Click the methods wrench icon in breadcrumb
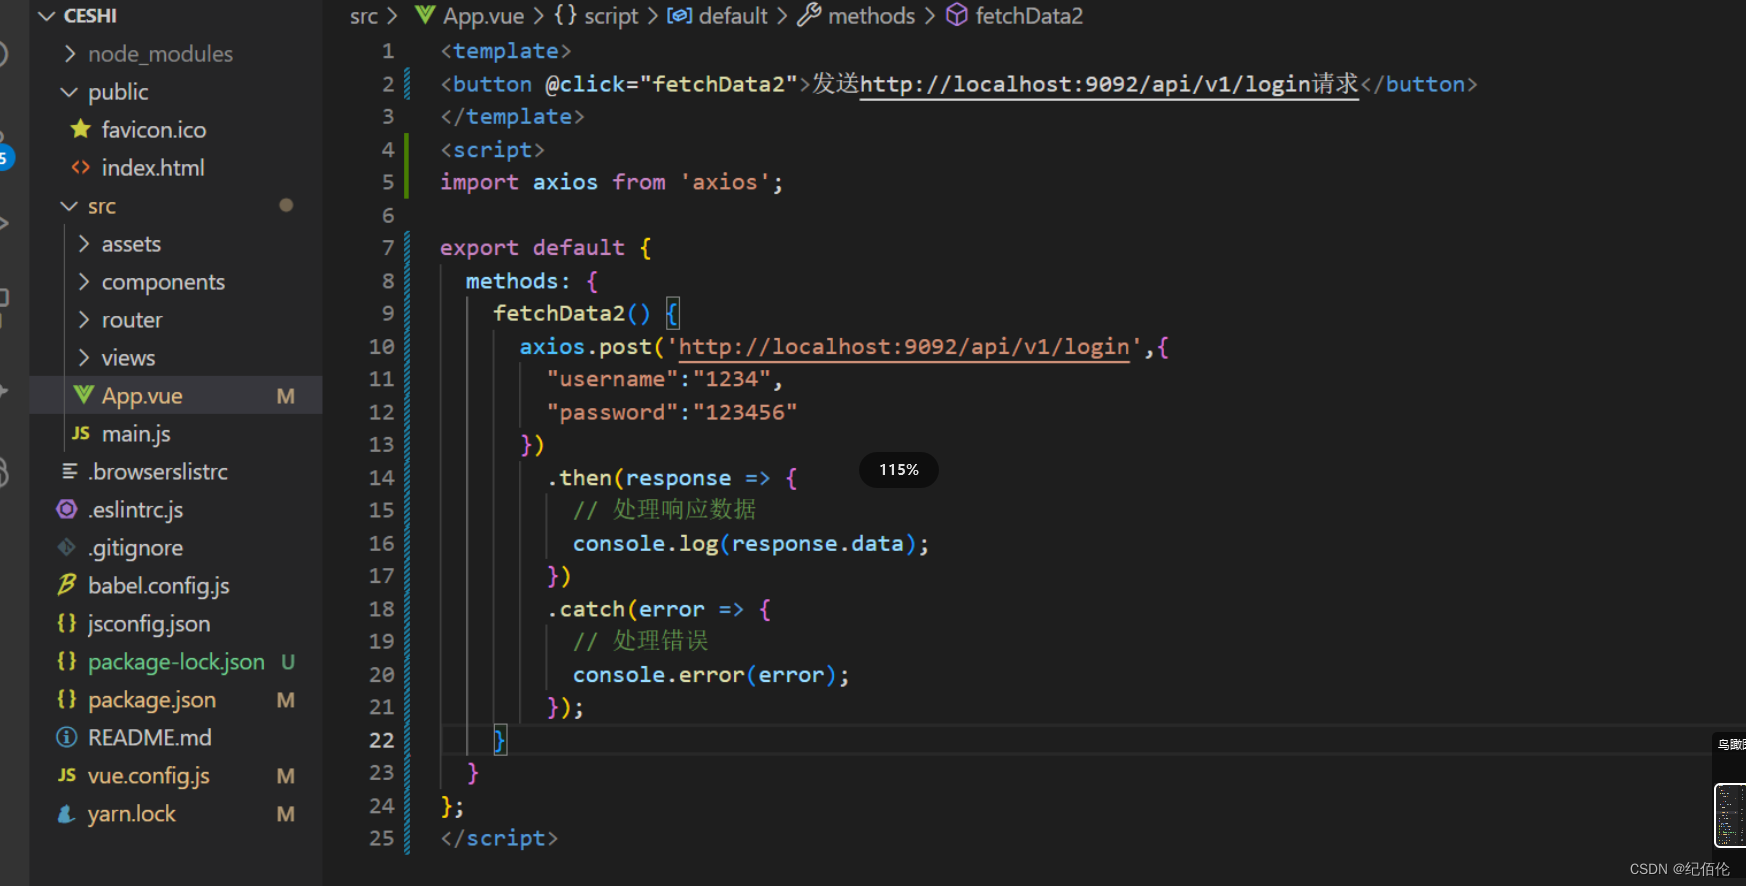The height and width of the screenshot is (886, 1746). [809, 15]
